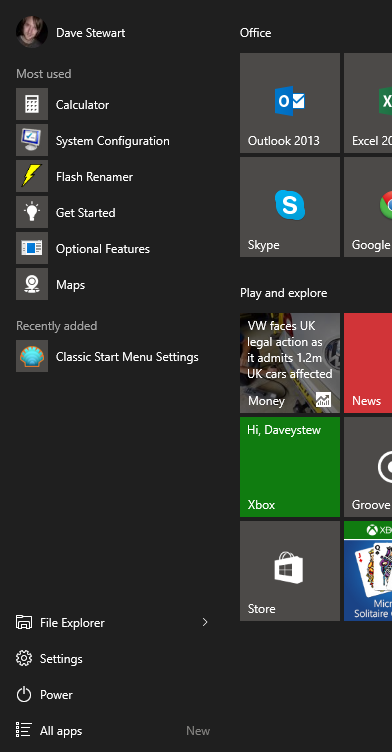Screen dimensions: 392x752
Task: Launch Calculator from the Most used list
Action: (82, 105)
